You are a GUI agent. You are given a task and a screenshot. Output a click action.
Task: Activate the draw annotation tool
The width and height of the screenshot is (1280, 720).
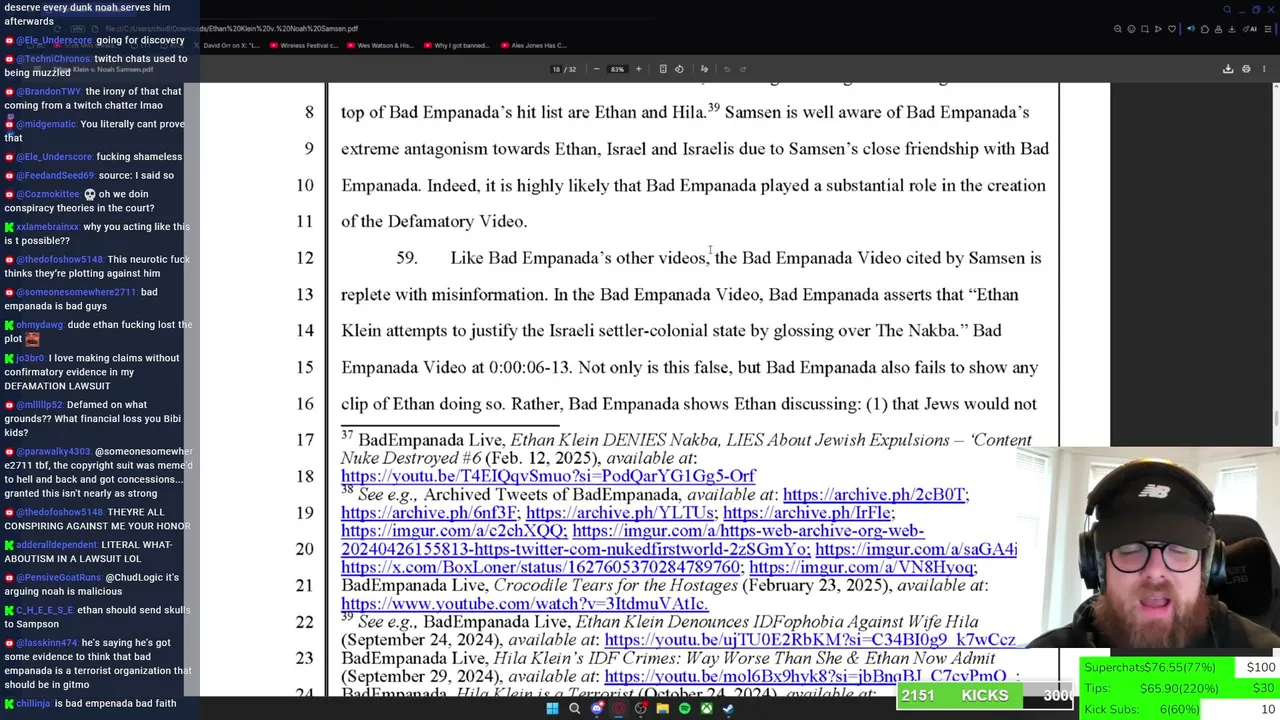pyautogui.click(x=704, y=69)
